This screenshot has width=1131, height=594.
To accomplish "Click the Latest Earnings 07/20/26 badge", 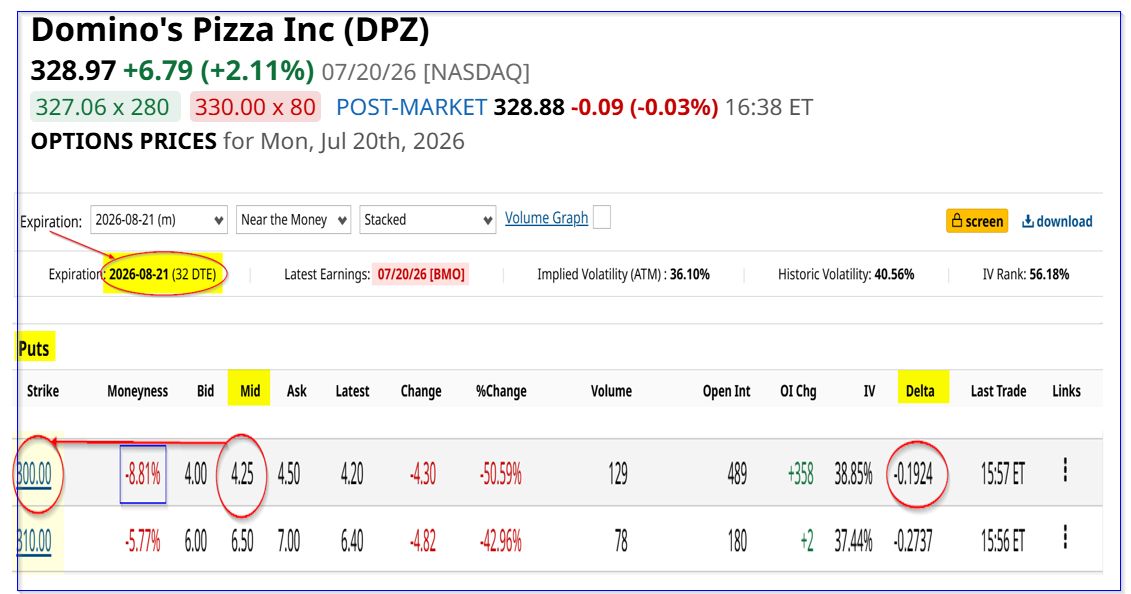I will (x=421, y=274).
